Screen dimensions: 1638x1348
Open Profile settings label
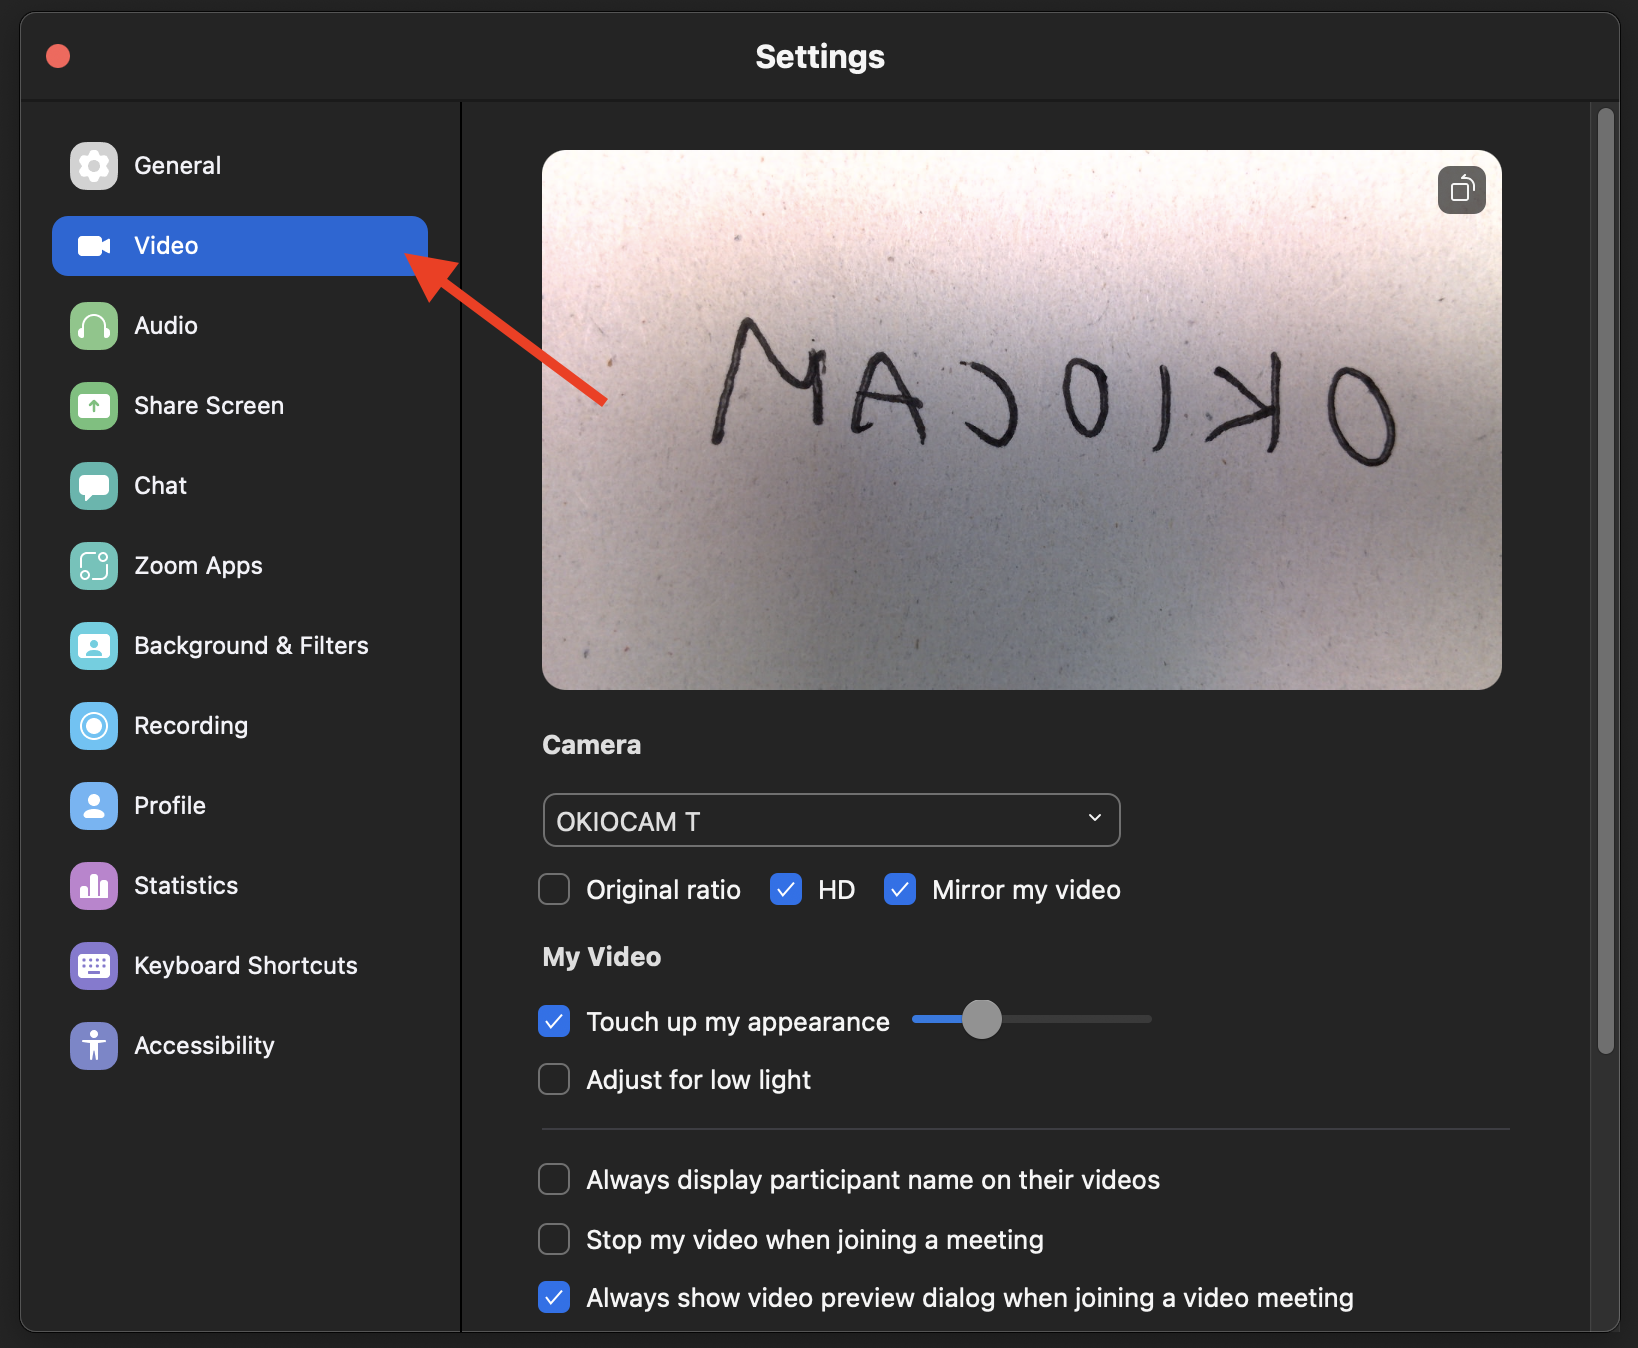(170, 806)
